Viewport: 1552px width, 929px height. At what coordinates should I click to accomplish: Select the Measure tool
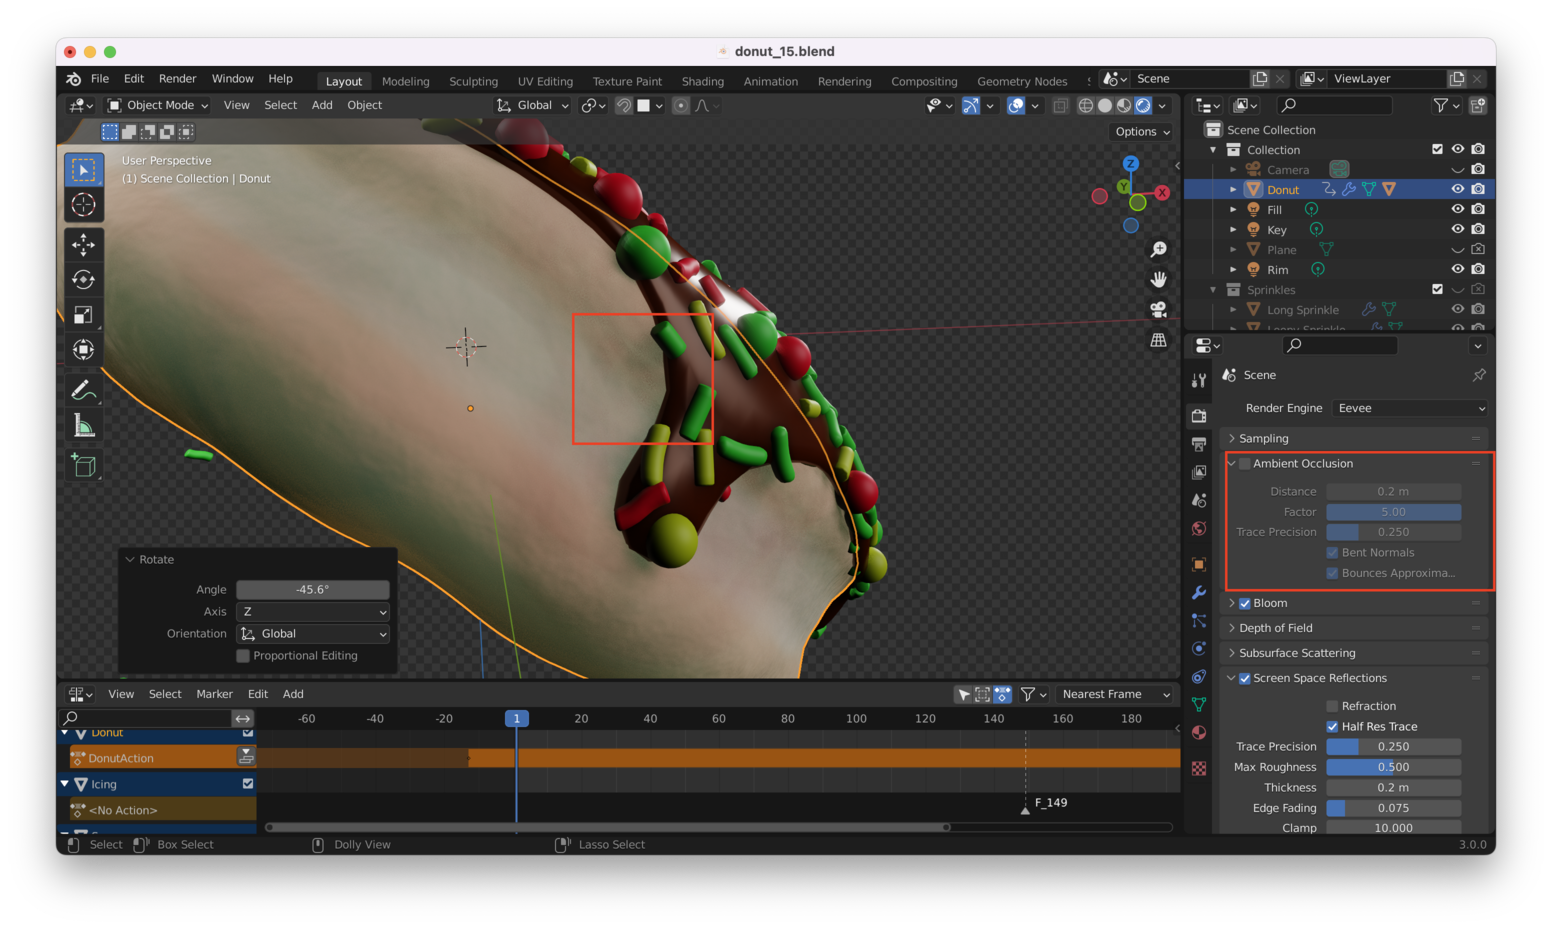(84, 427)
